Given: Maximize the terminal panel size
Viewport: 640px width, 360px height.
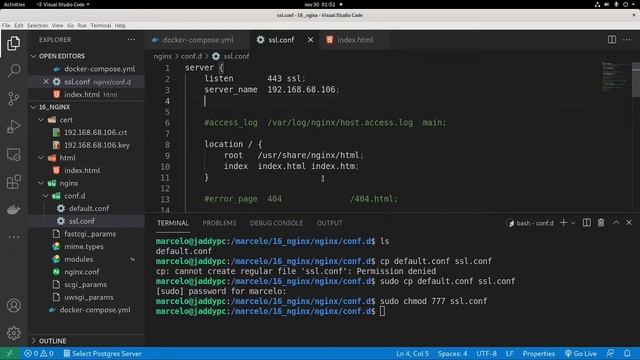Looking at the screenshot, I should (616, 222).
